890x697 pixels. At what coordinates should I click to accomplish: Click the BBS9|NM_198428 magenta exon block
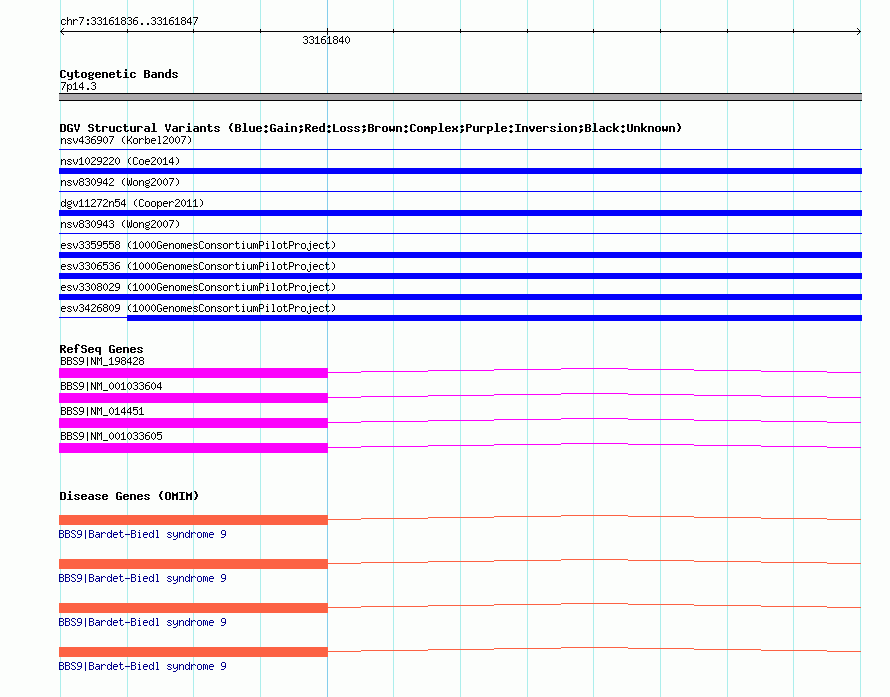coord(194,373)
